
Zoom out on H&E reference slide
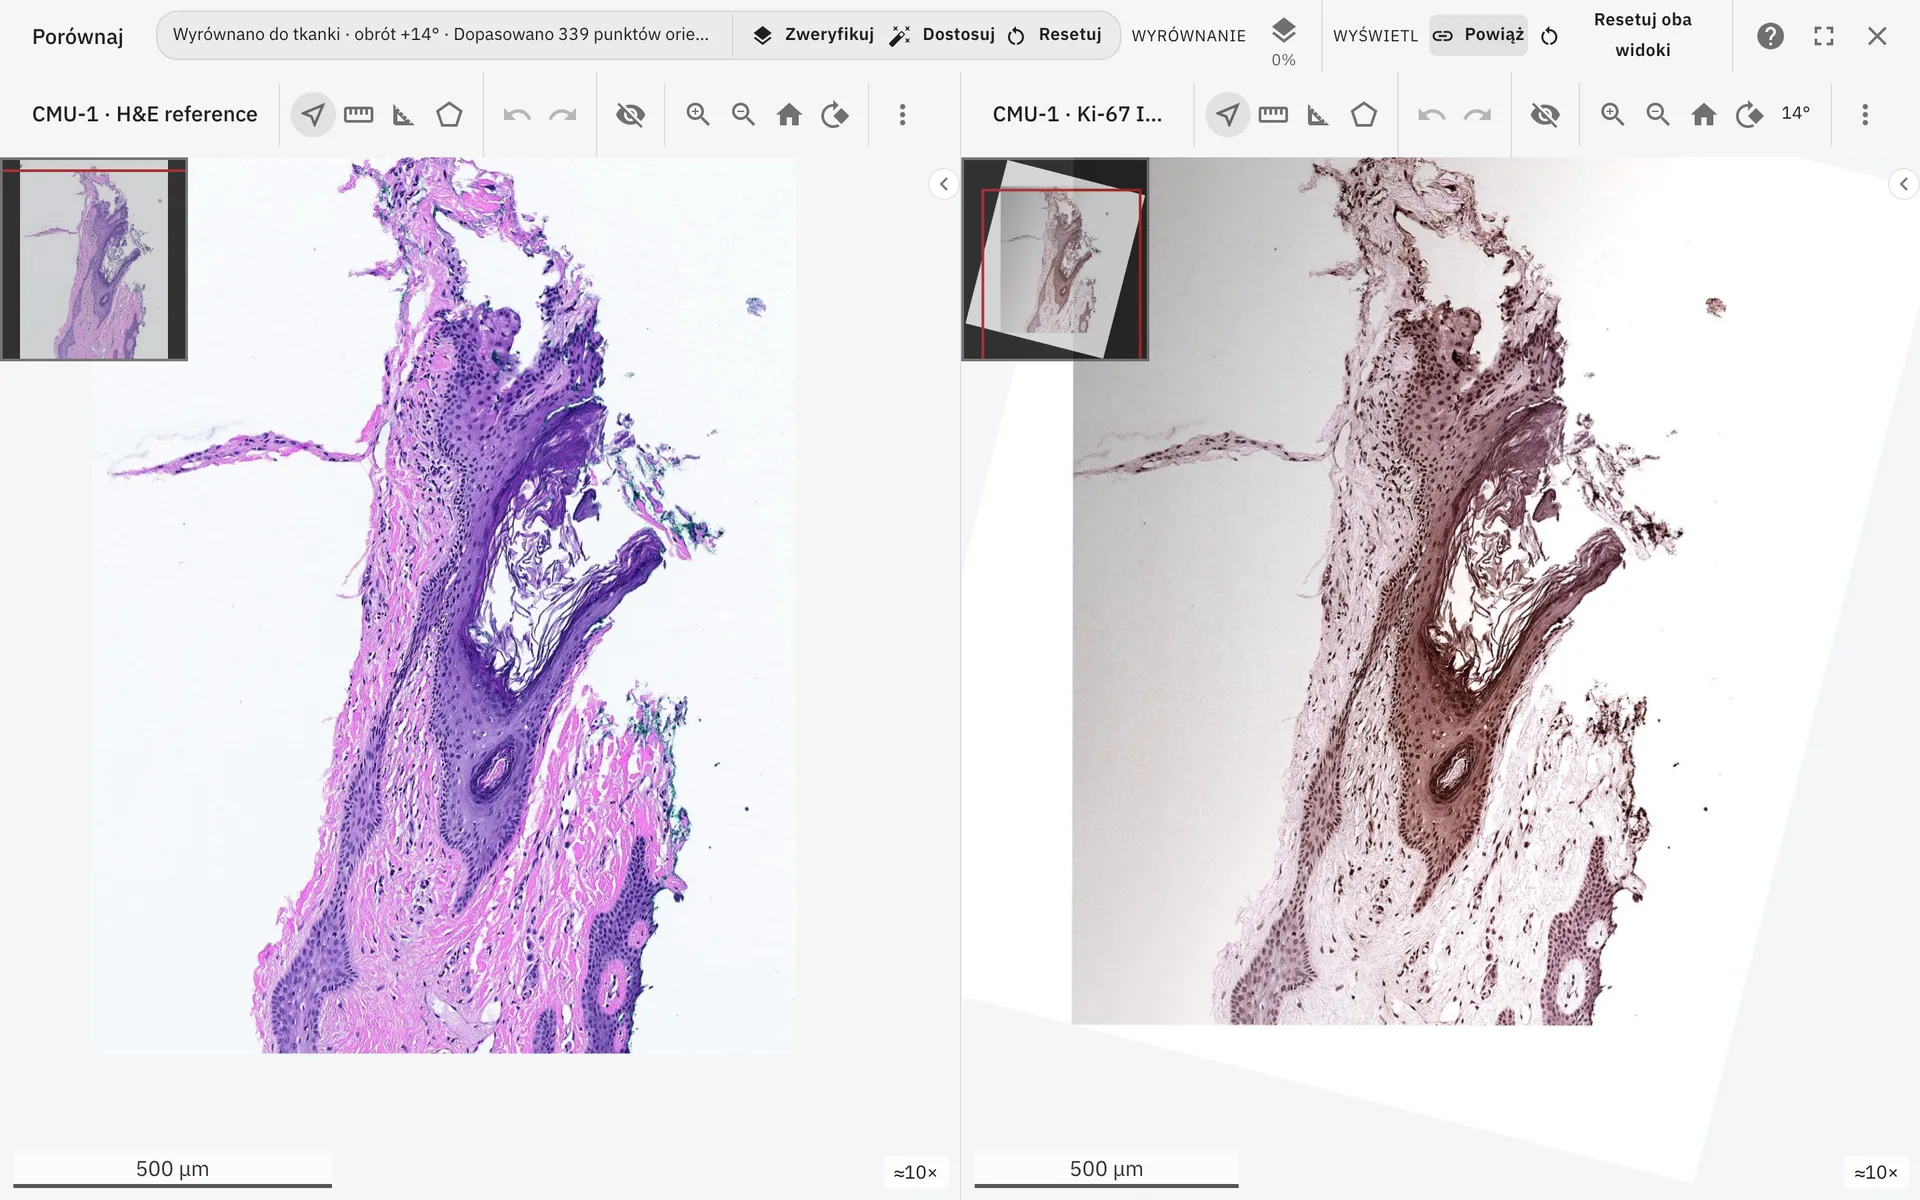(743, 115)
